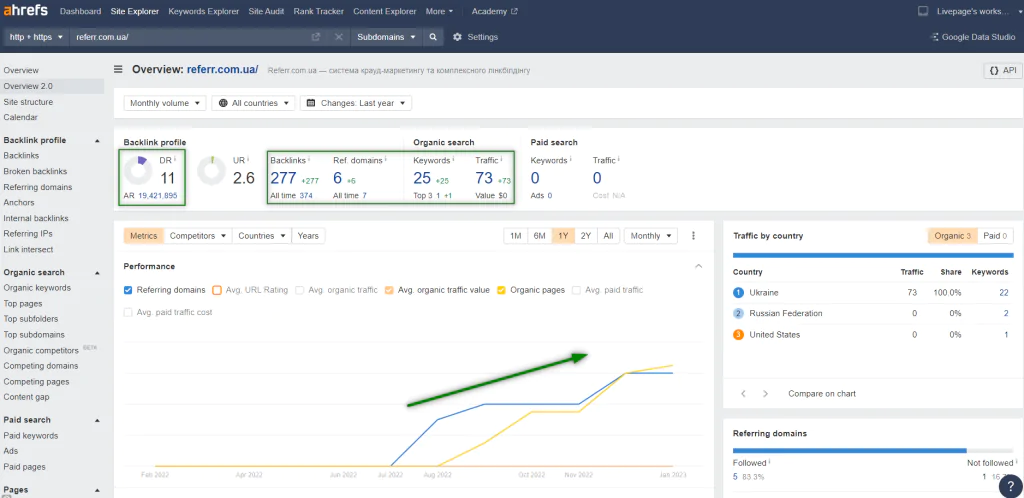Click the Backlinks info icon
This screenshot has width=1024, height=498.
pyautogui.click(x=309, y=159)
